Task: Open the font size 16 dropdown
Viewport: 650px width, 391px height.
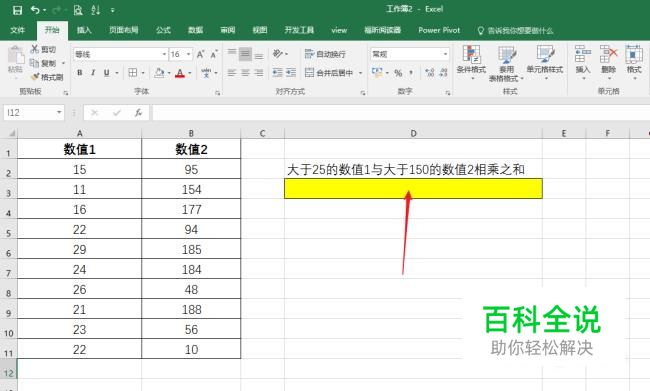Action: point(189,54)
